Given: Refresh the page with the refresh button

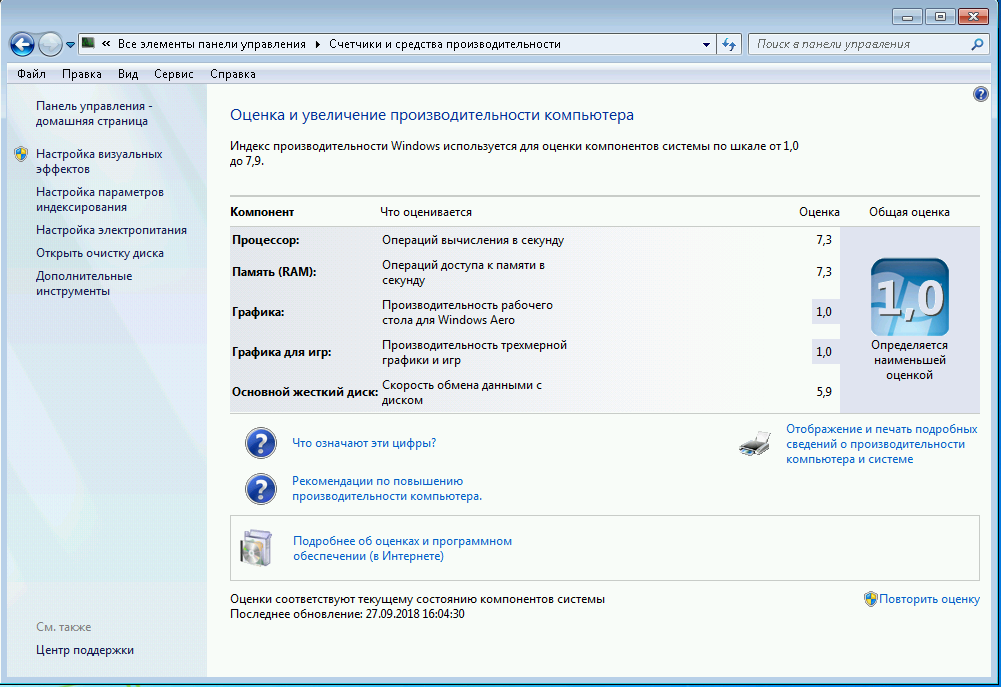Looking at the screenshot, I should click(729, 44).
